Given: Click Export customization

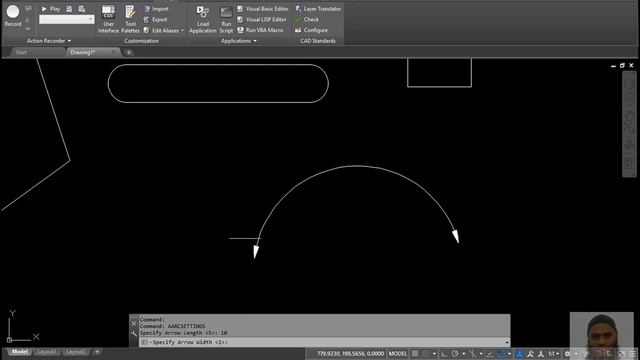Looking at the screenshot, I should coord(156,19).
